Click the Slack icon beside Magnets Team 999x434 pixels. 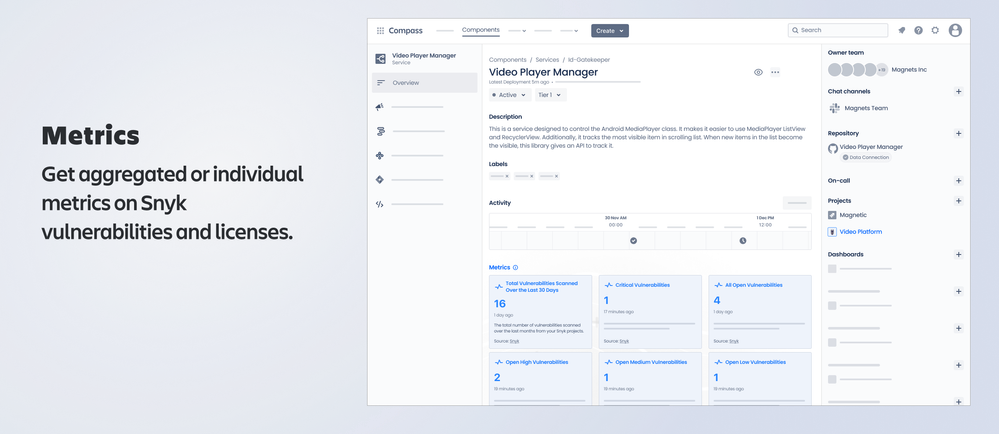tap(835, 108)
